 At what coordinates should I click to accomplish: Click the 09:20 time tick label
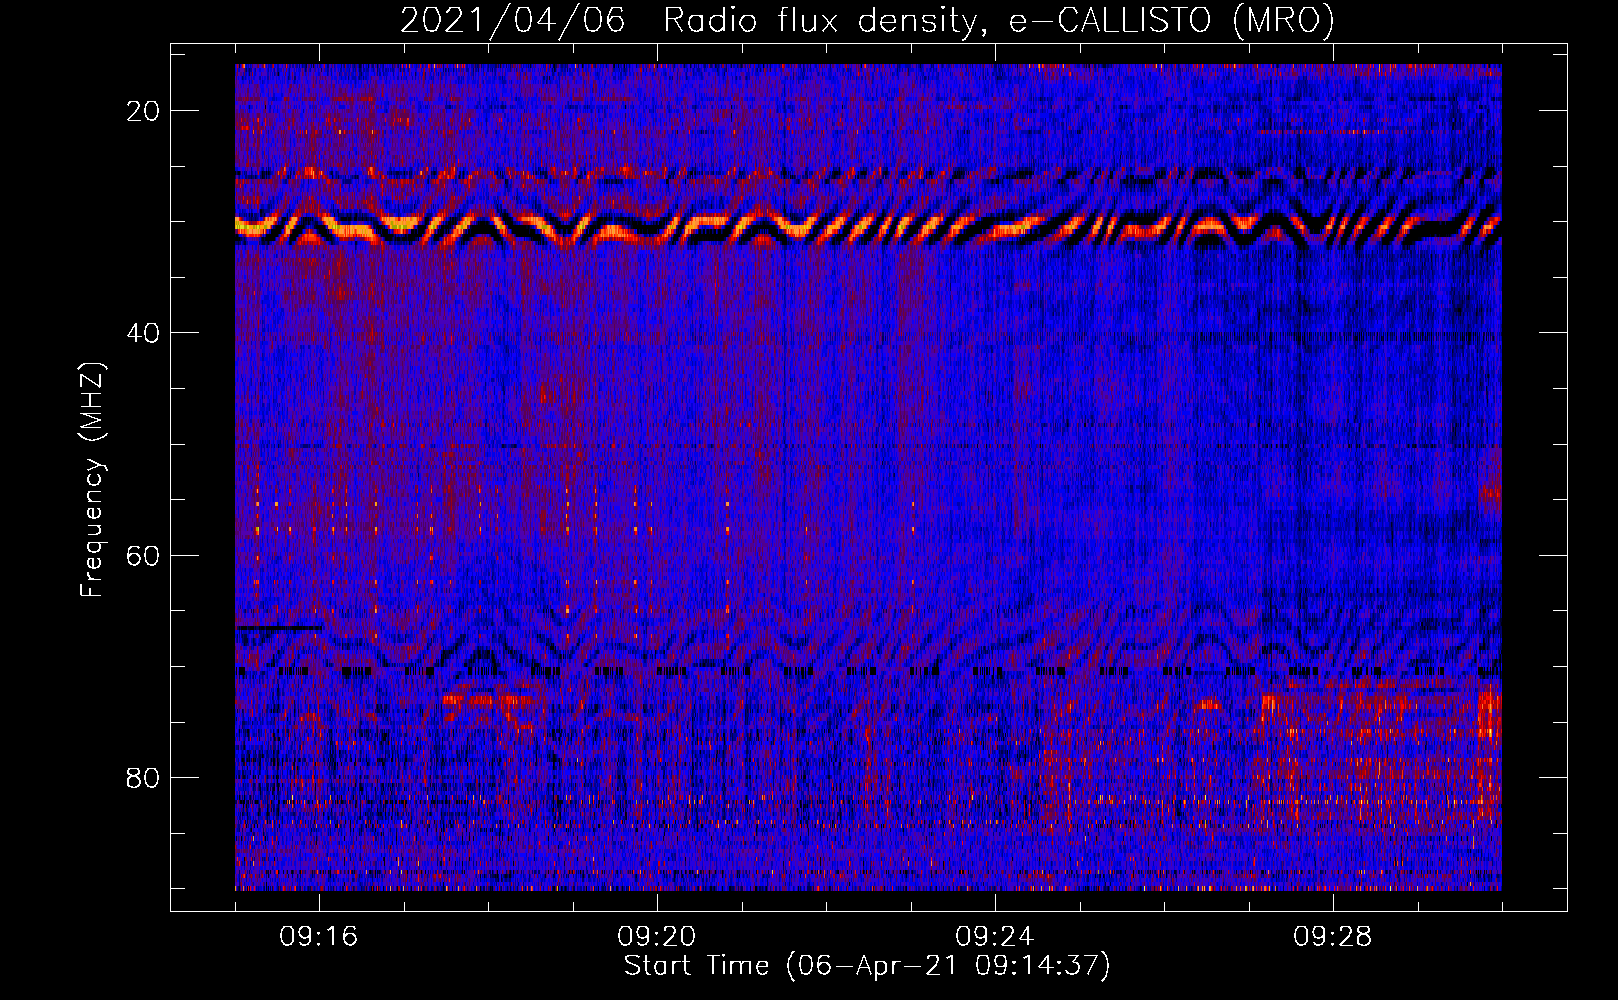pos(657,937)
